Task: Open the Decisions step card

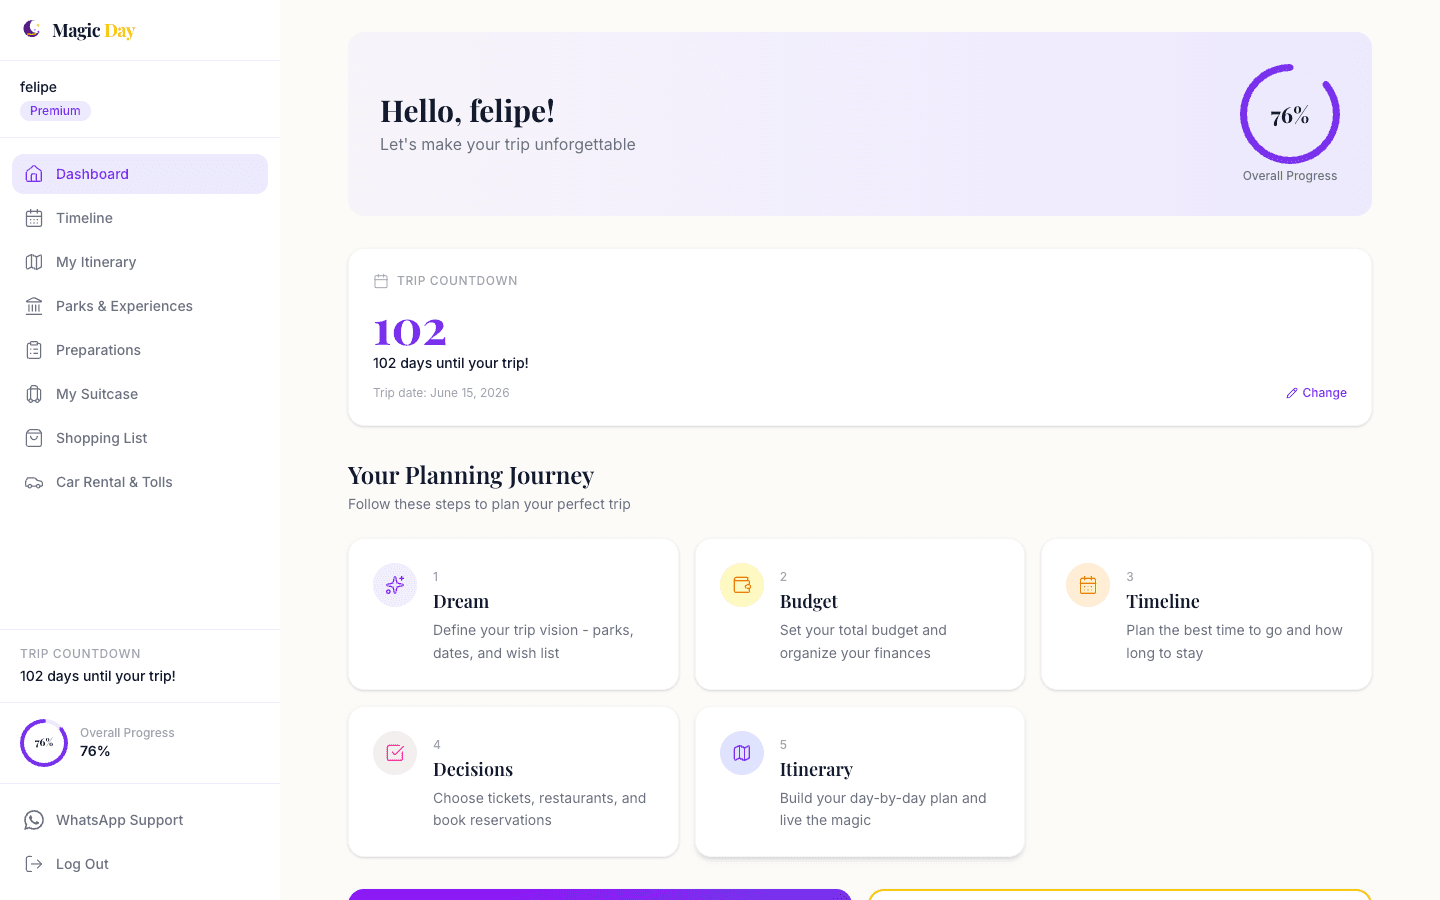Action: click(513, 782)
